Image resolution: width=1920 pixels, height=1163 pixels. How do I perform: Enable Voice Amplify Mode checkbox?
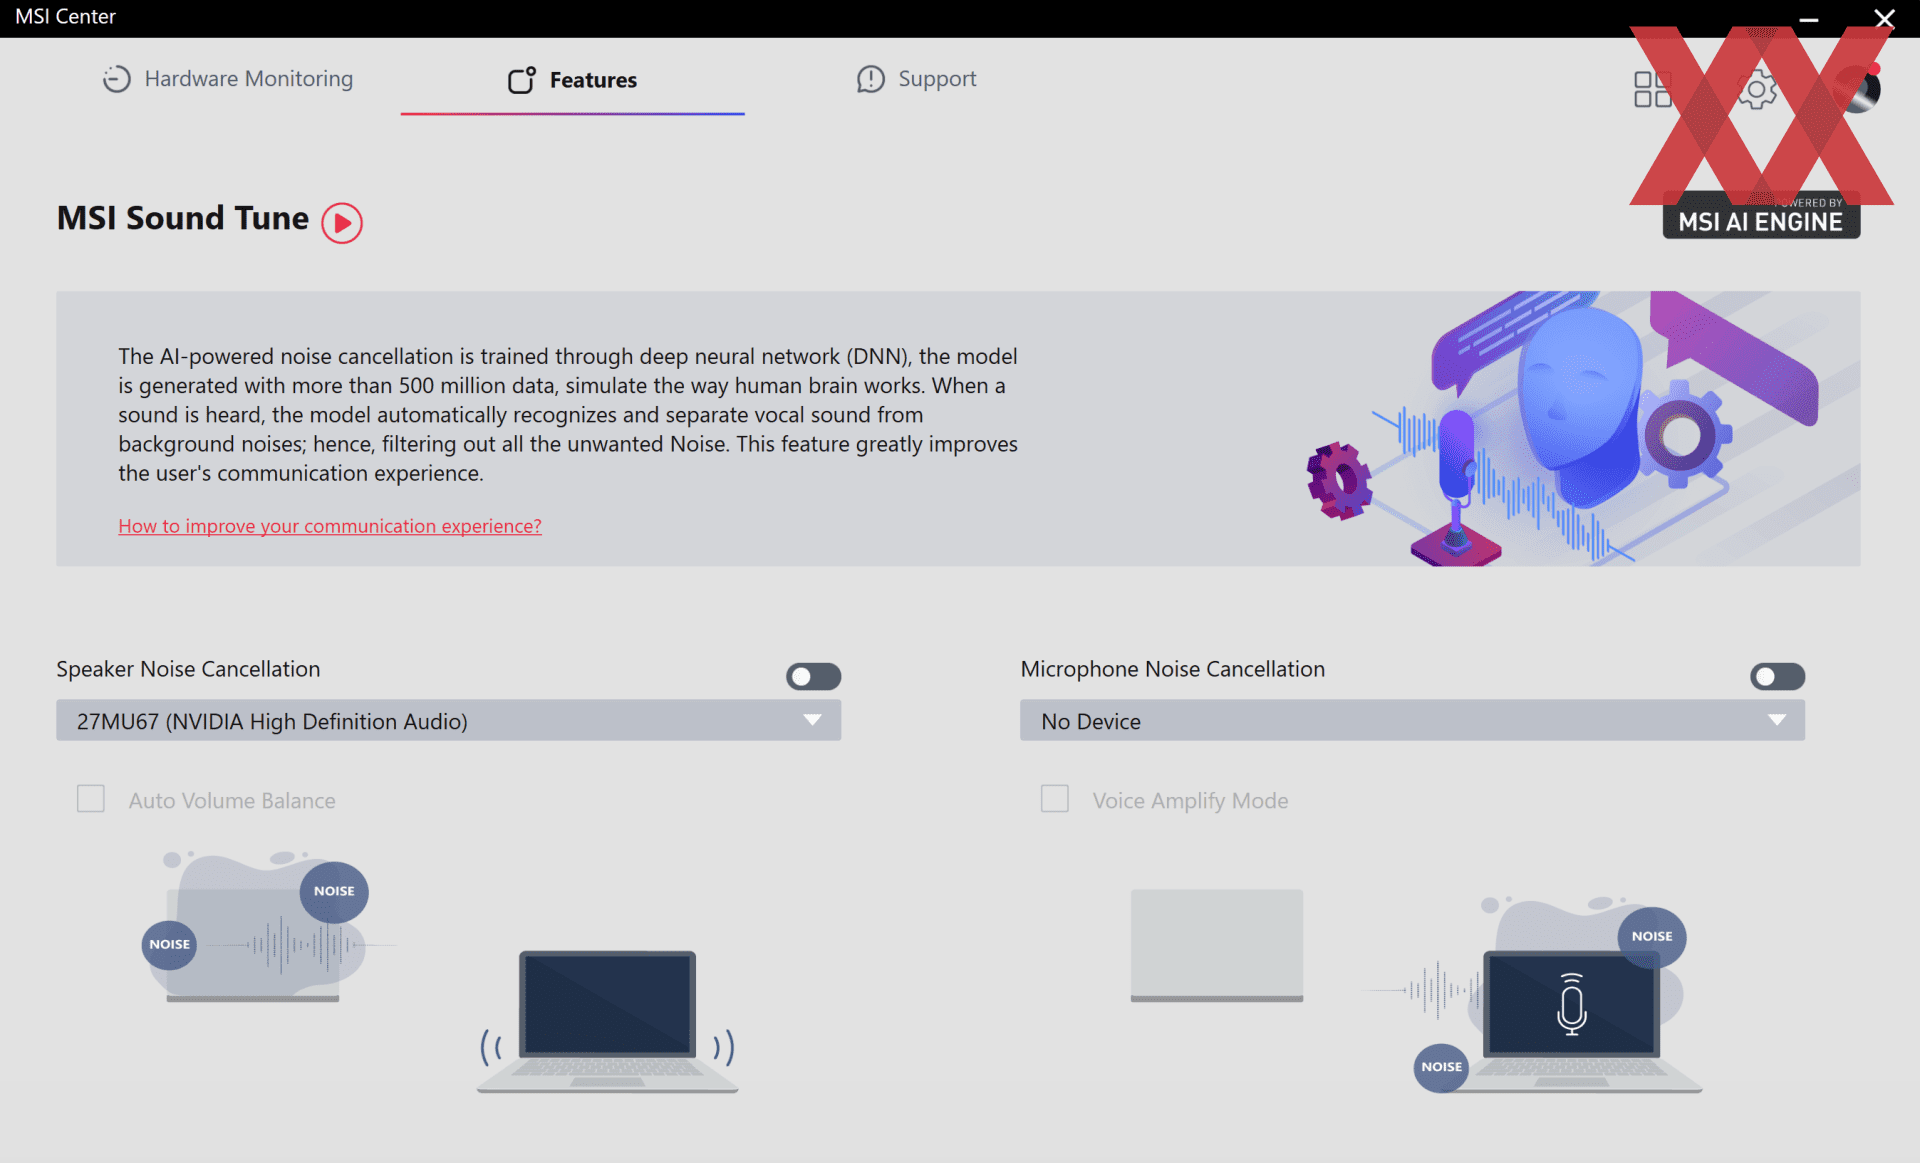(x=1055, y=799)
